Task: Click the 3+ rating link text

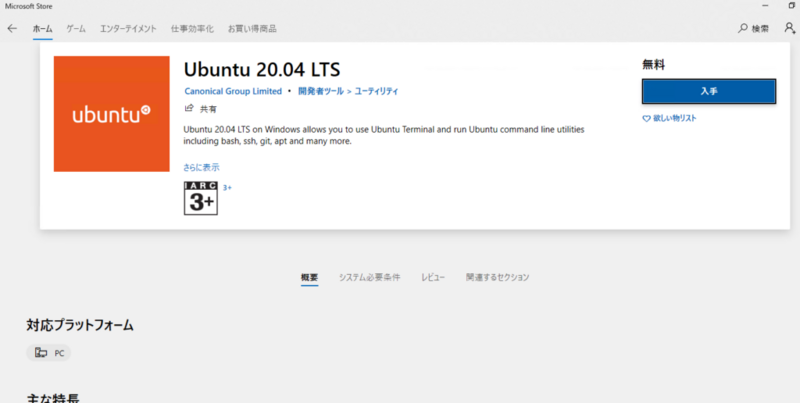Action: coord(227,188)
